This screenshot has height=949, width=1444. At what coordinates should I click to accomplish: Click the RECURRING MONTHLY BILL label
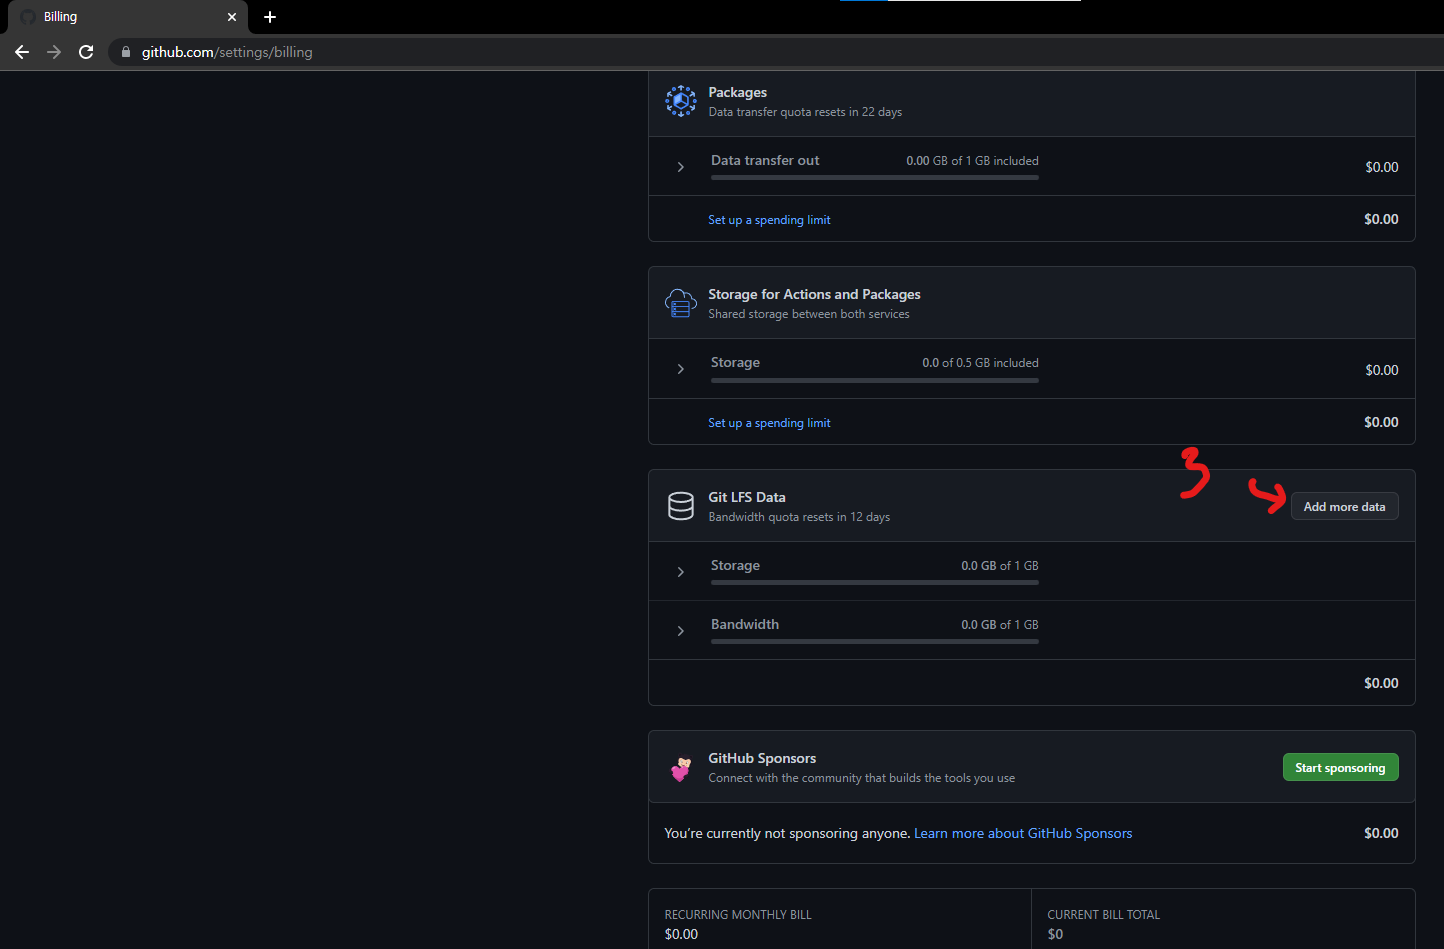click(x=738, y=915)
